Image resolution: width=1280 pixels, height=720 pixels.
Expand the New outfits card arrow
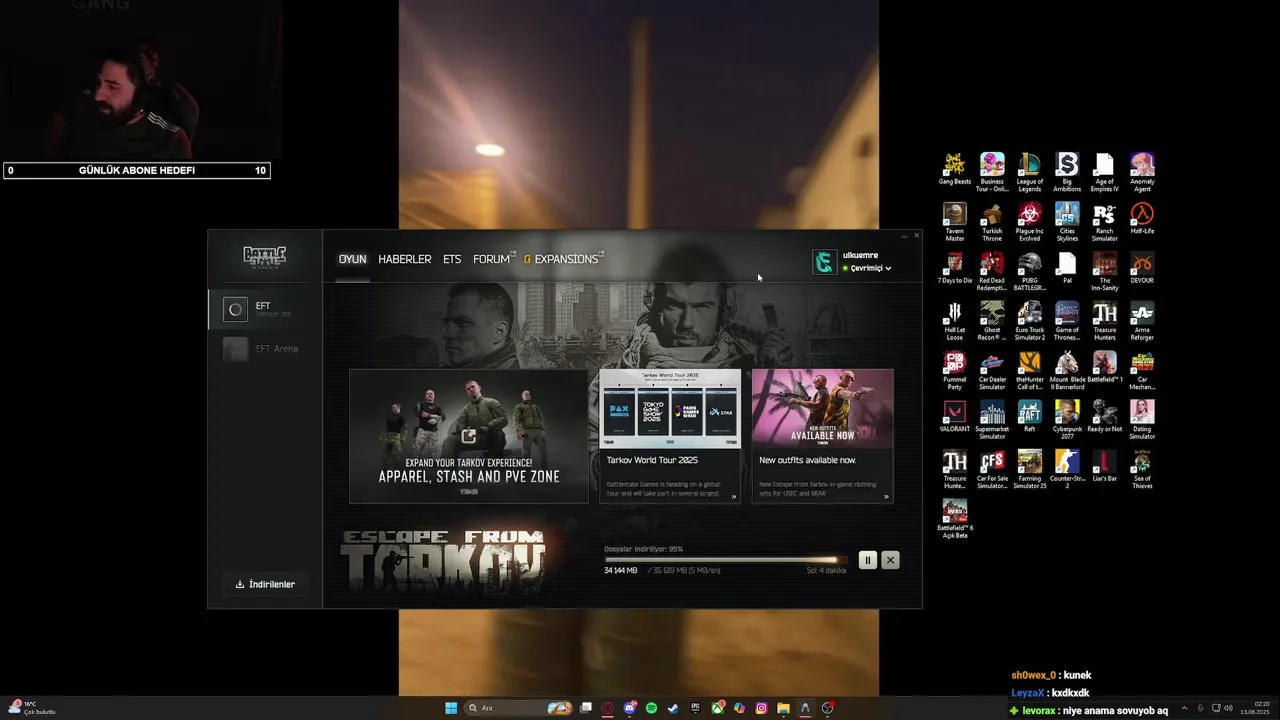[x=885, y=496]
